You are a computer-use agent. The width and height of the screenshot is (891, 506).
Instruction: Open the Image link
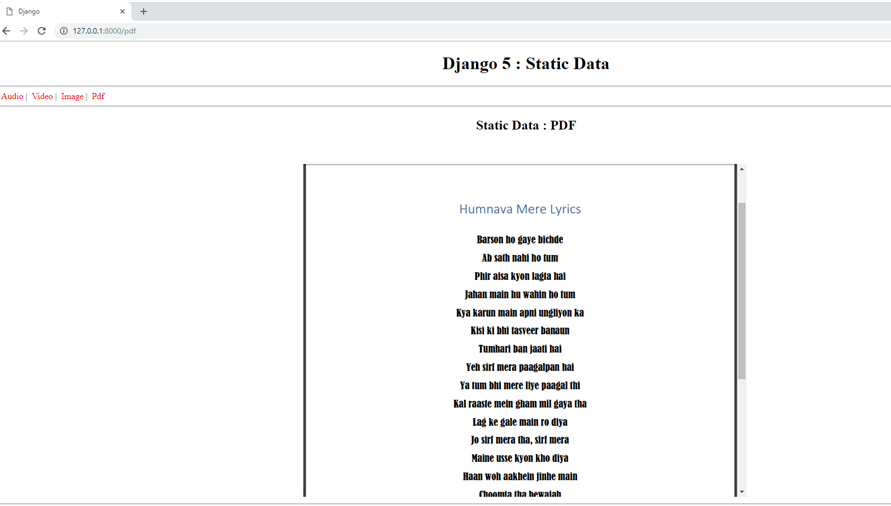(72, 96)
